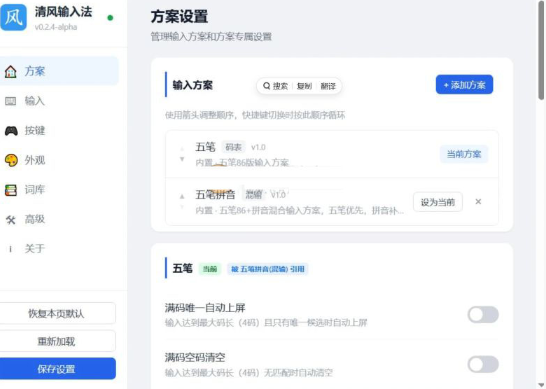Toggle 满码空码清空 switch

[x=483, y=364]
